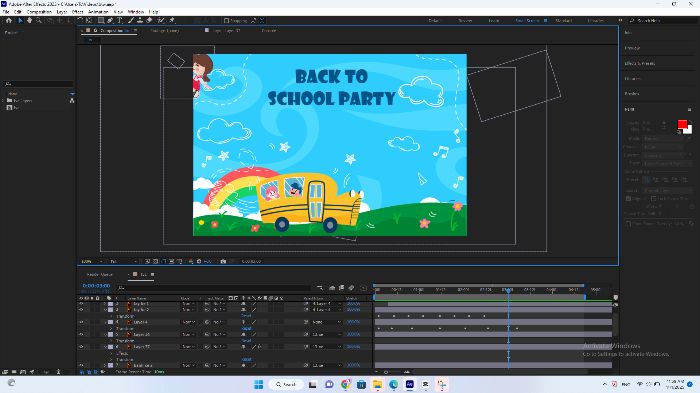Take a snapshot with the viewer camera icon

tap(223, 261)
